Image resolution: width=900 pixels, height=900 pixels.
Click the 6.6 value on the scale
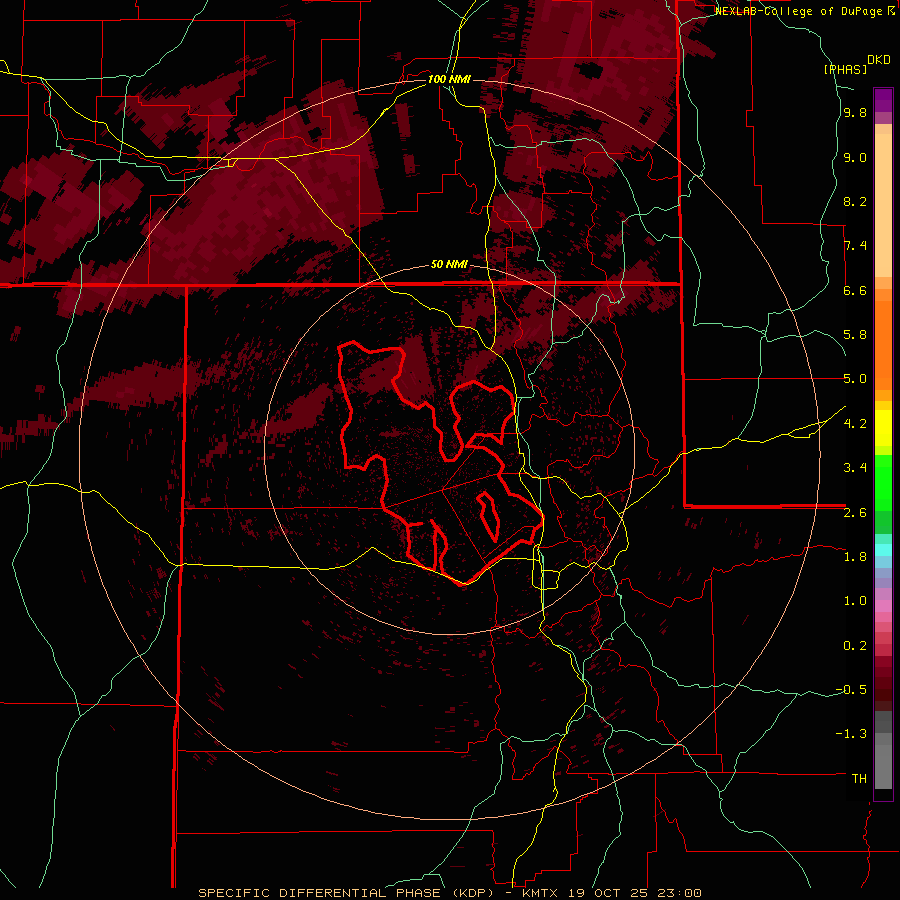pos(855,290)
